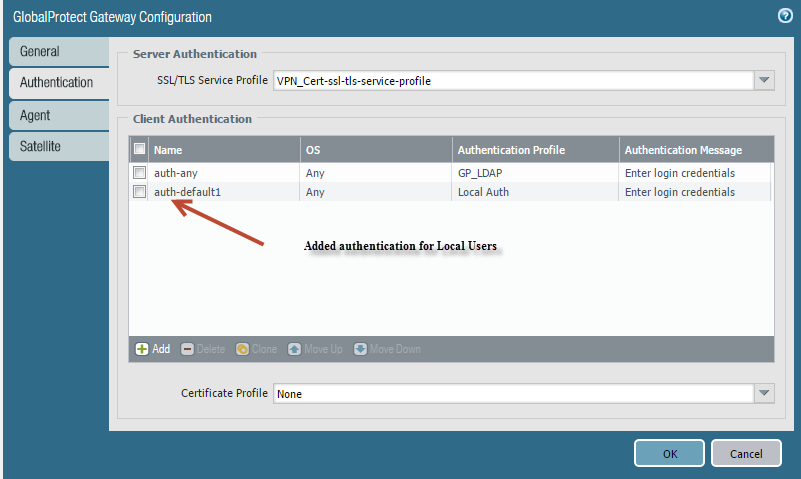Select the Authentication tab

pyautogui.click(x=57, y=83)
